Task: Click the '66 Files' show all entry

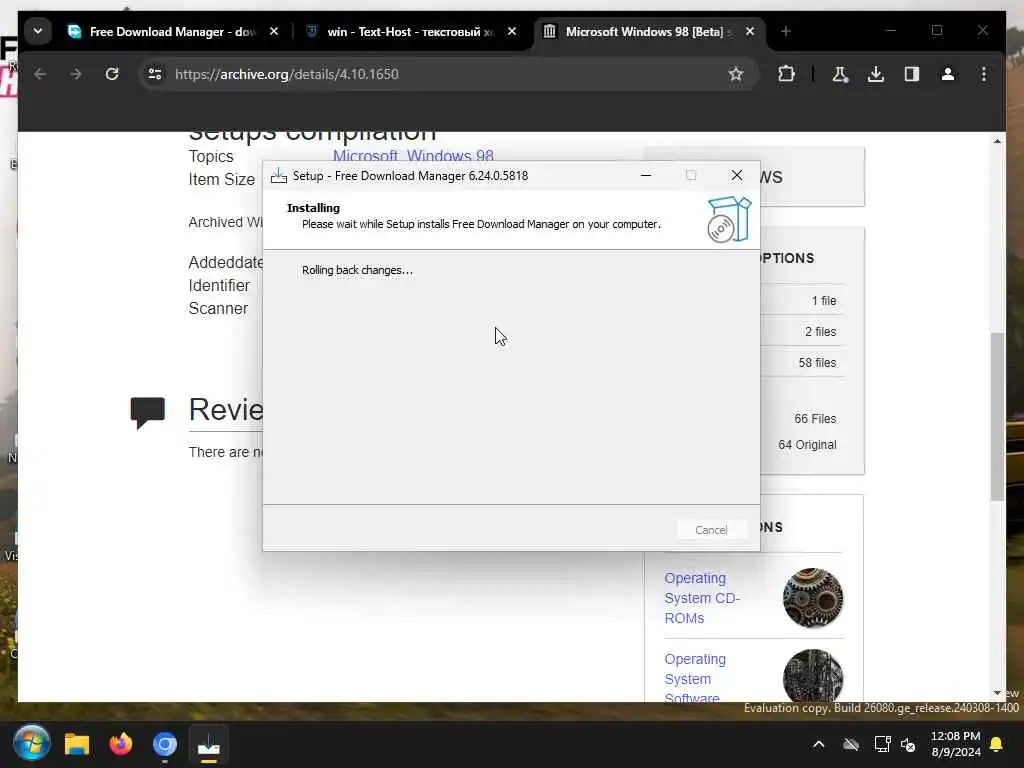Action: click(815, 419)
